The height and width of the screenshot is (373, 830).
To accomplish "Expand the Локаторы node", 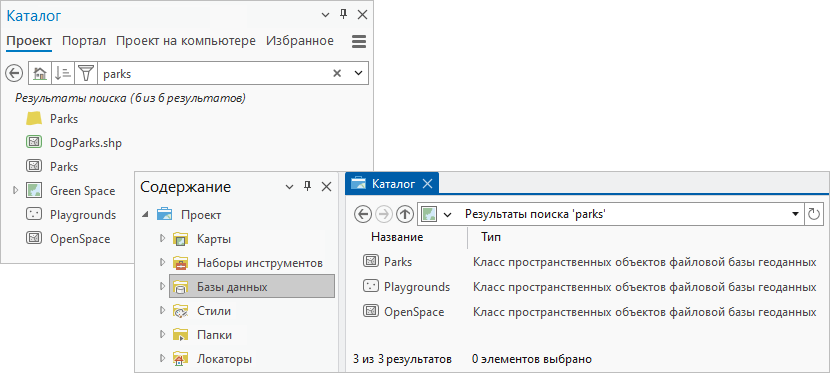I will [163, 359].
